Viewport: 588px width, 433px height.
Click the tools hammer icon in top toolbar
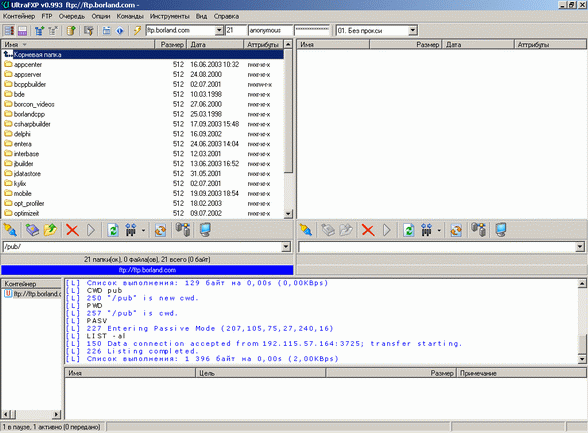pyautogui.click(x=88, y=30)
